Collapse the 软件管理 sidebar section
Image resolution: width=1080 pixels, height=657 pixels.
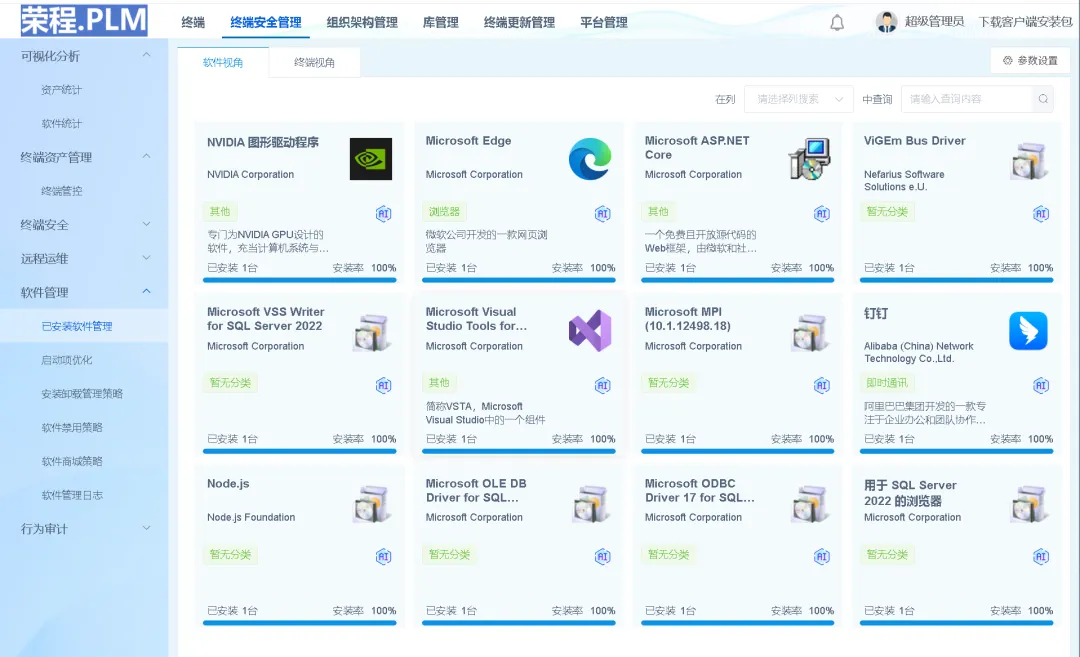click(146, 291)
